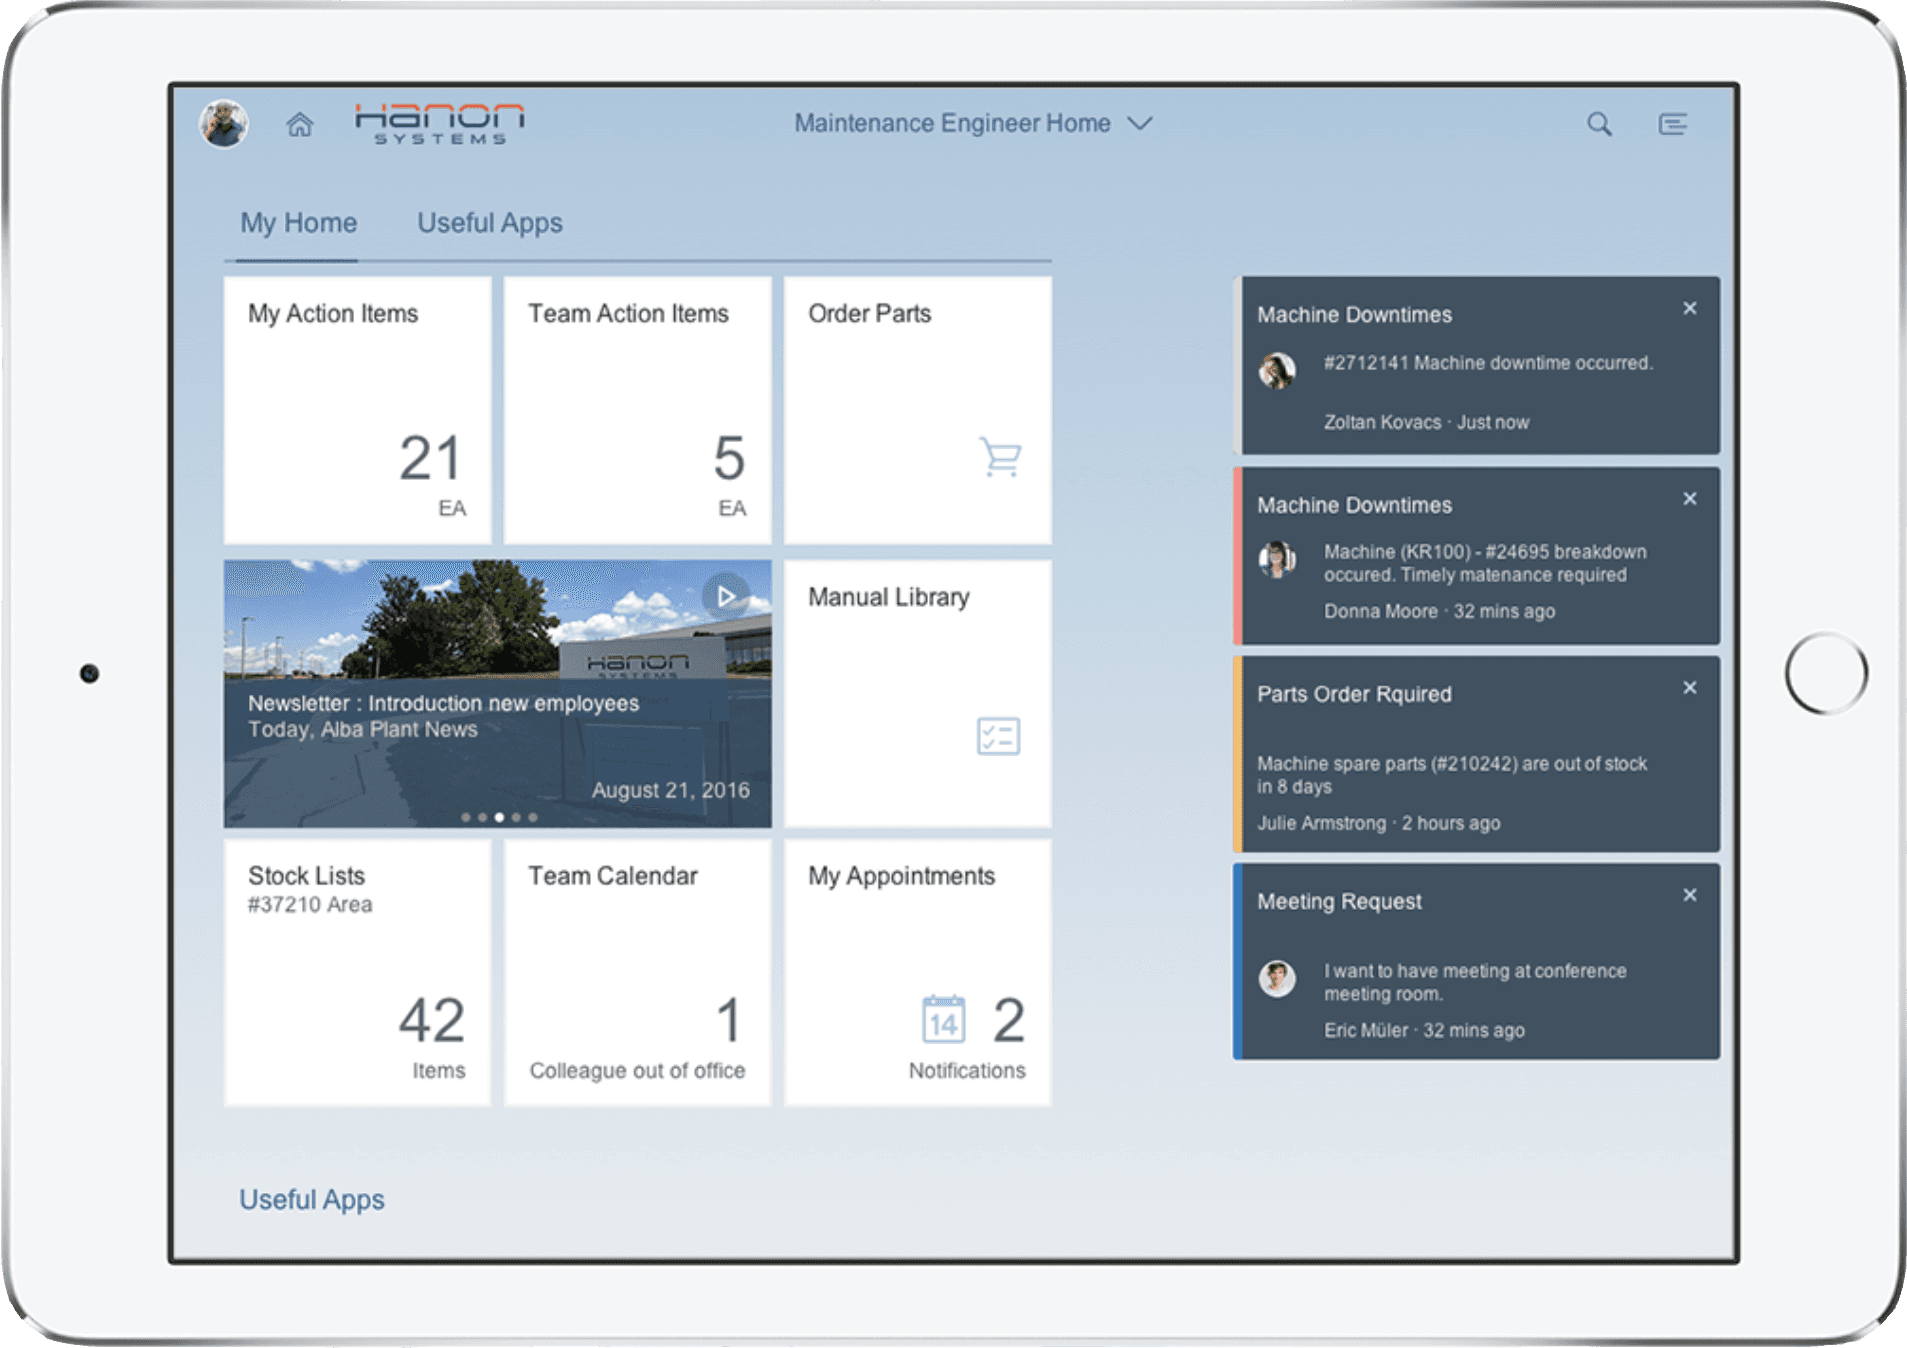Click Donna Moore notification avatar
1907x1348 pixels.
click(1277, 559)
